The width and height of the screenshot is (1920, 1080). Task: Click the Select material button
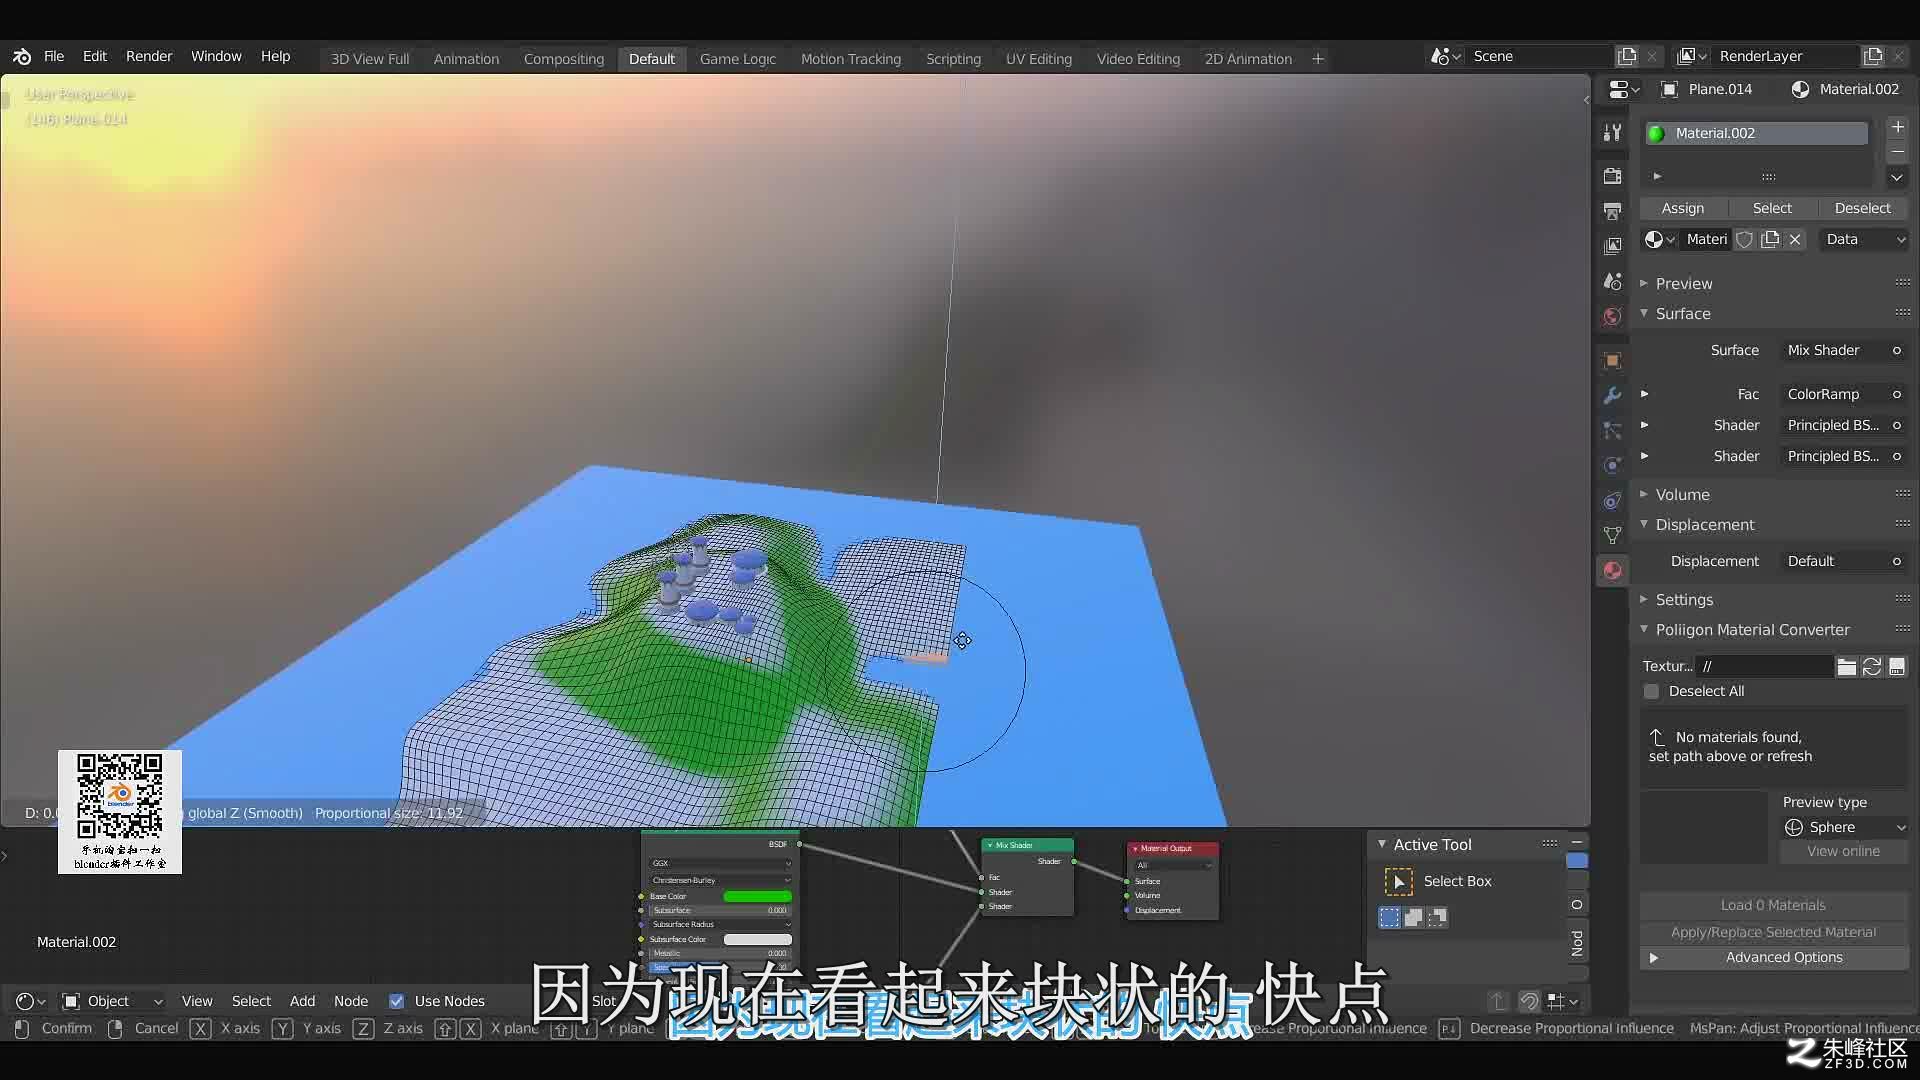point(1772,208)
